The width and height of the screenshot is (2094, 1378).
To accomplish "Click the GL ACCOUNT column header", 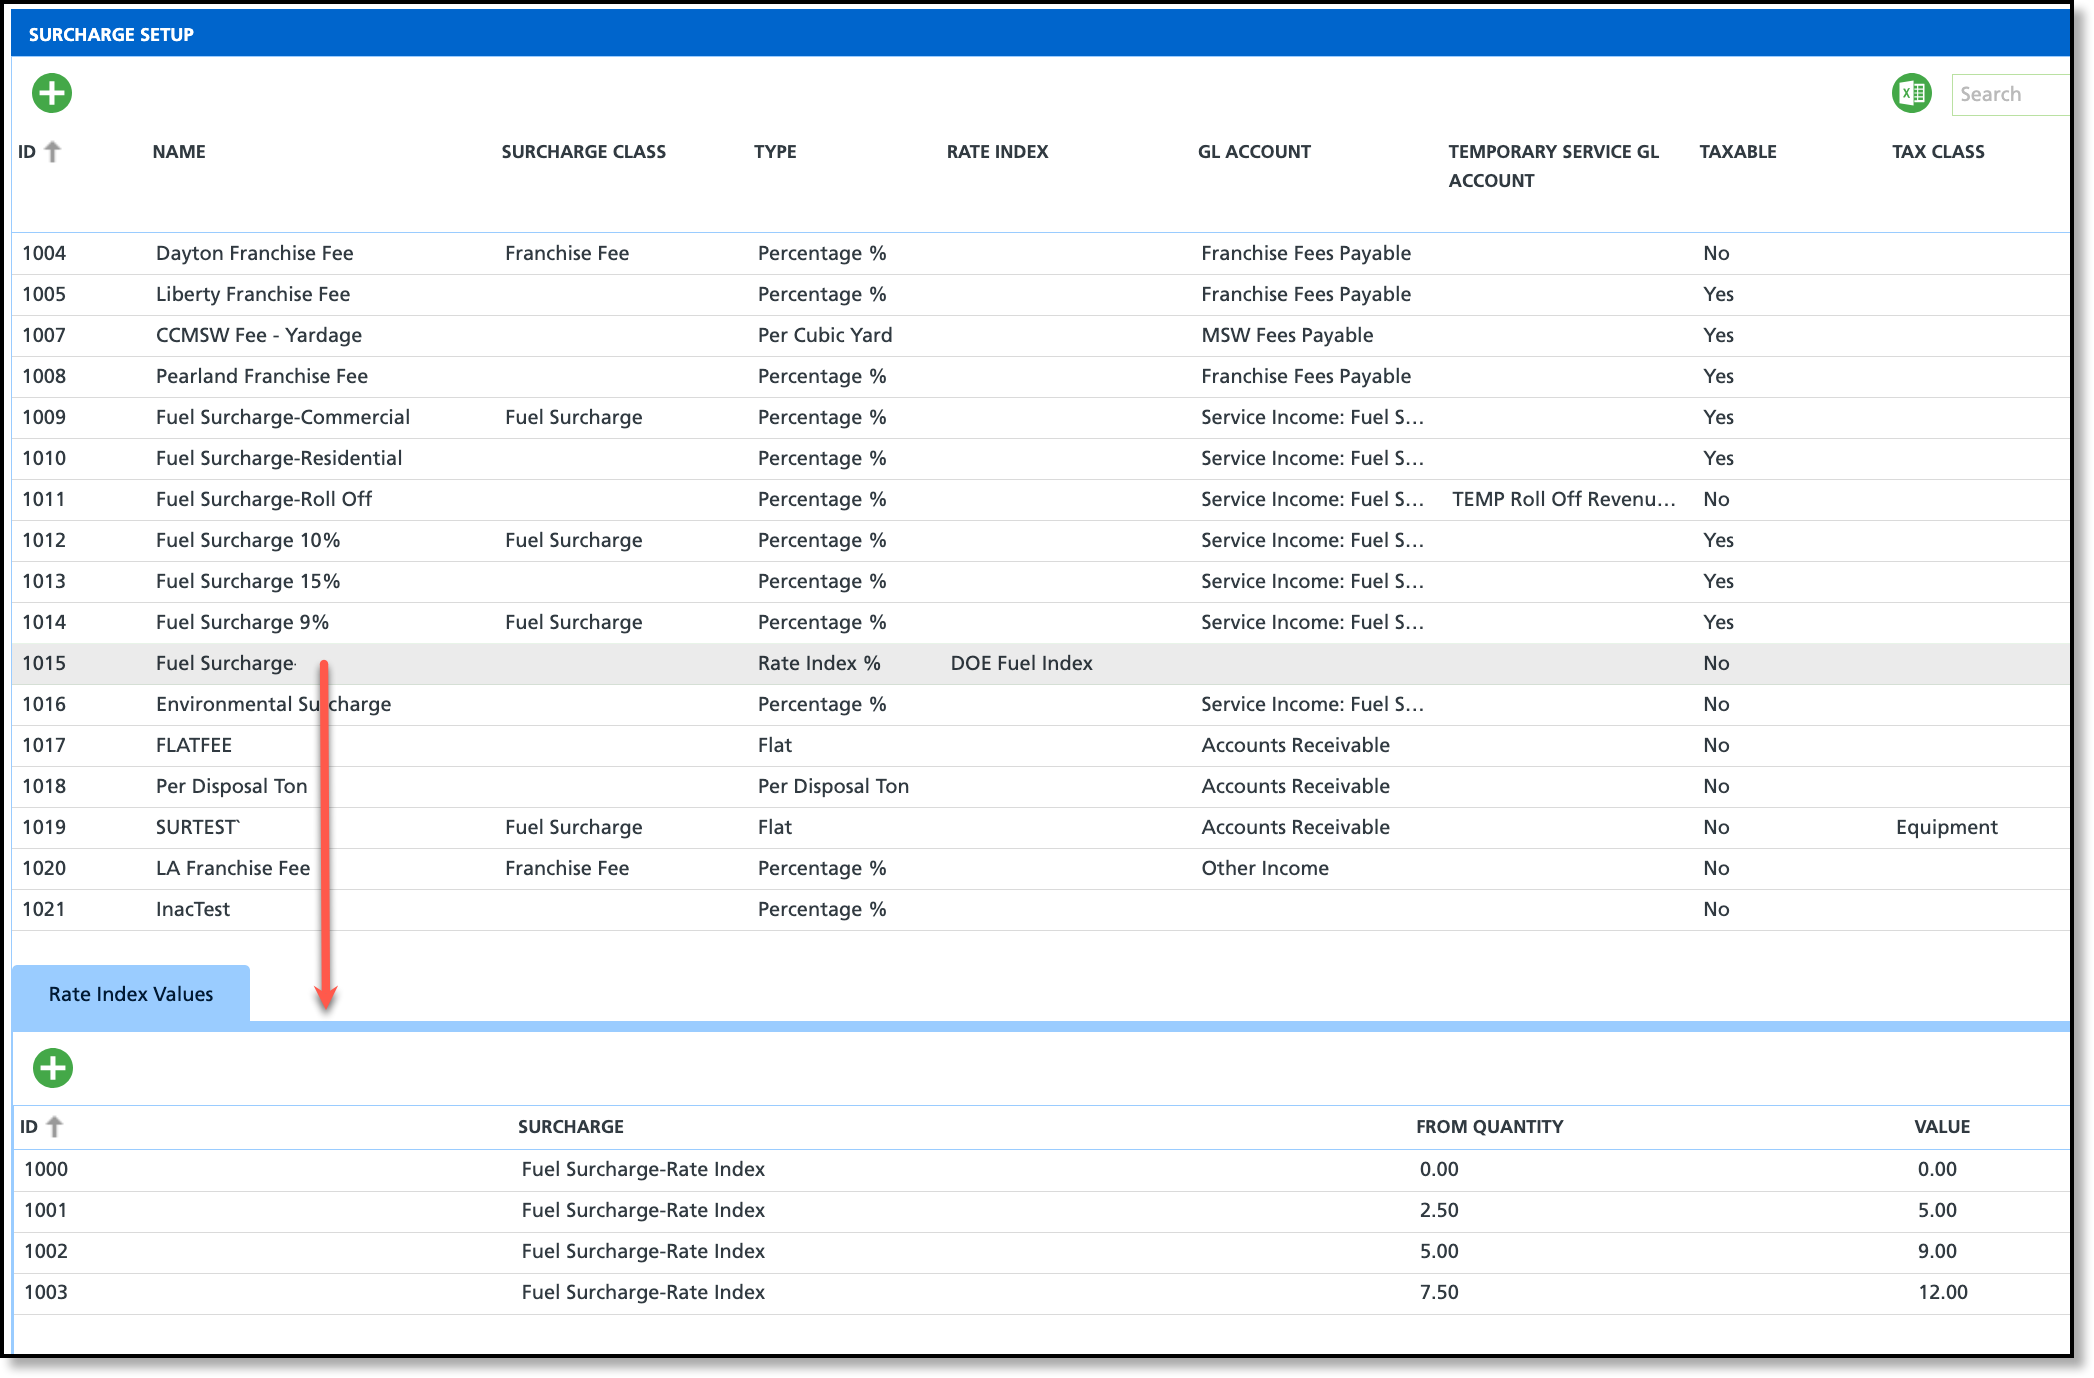I will pos(1254,152).
